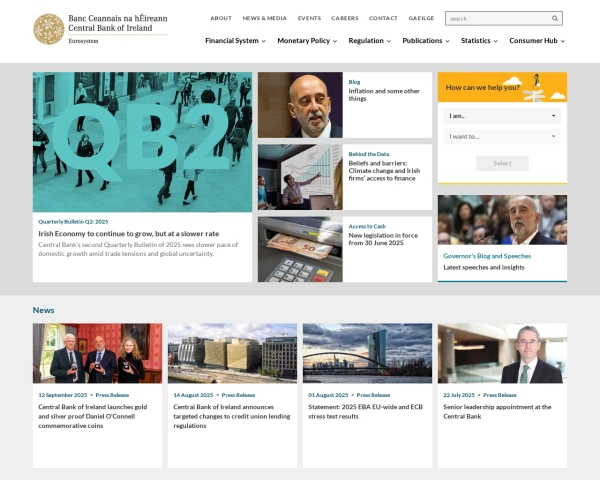
Task: Open Governor's Blog and Speeches link
Action: (x=487, y=256)
